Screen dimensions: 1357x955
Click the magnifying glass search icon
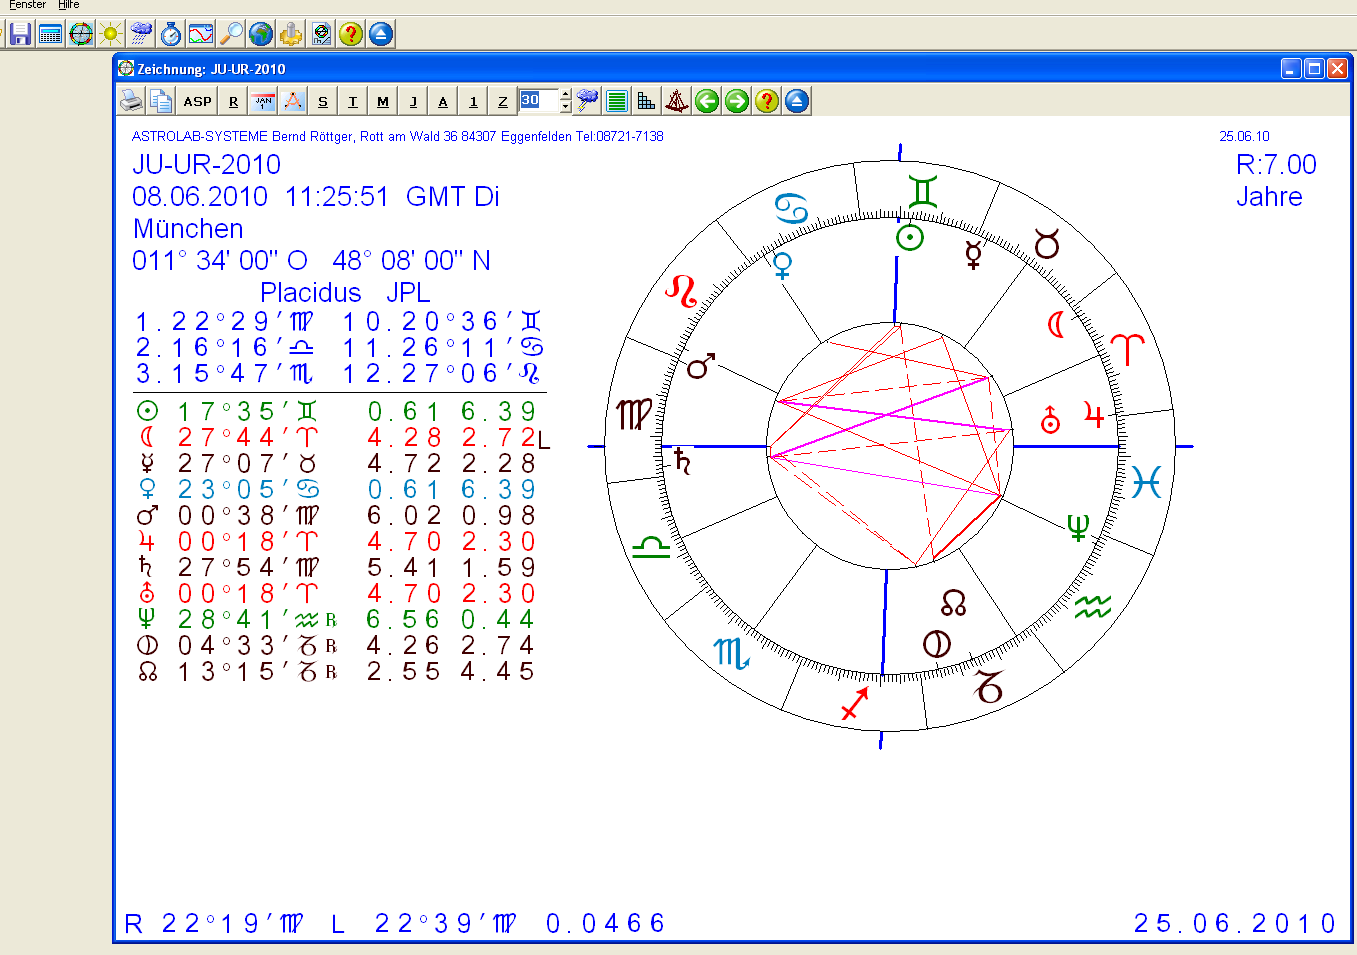pyautogui.click(x=231, y=34)
